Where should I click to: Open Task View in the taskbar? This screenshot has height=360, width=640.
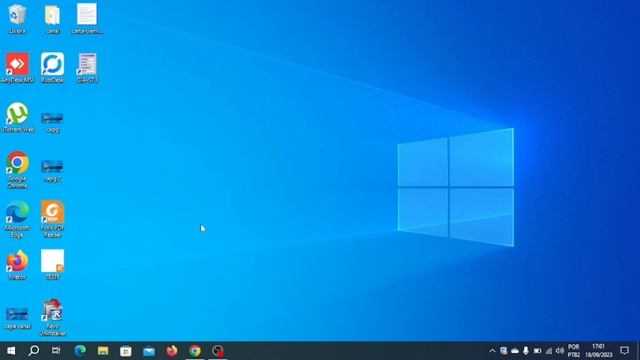tap(56, 351)
